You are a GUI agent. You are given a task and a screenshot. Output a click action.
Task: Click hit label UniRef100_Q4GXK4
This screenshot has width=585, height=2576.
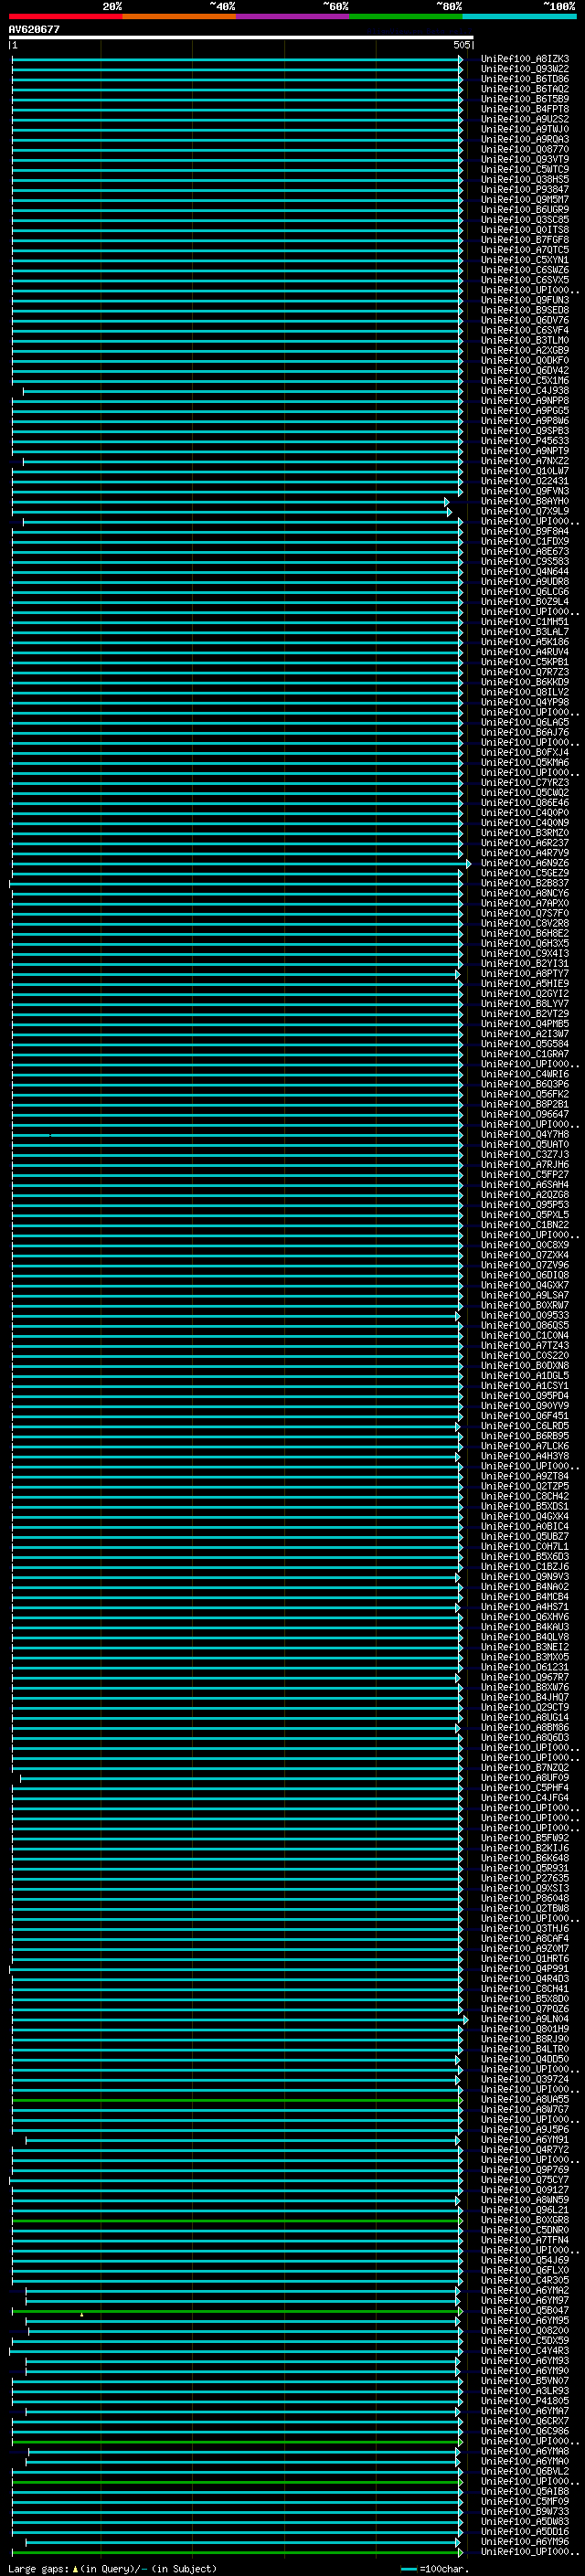pos(524,1517)
